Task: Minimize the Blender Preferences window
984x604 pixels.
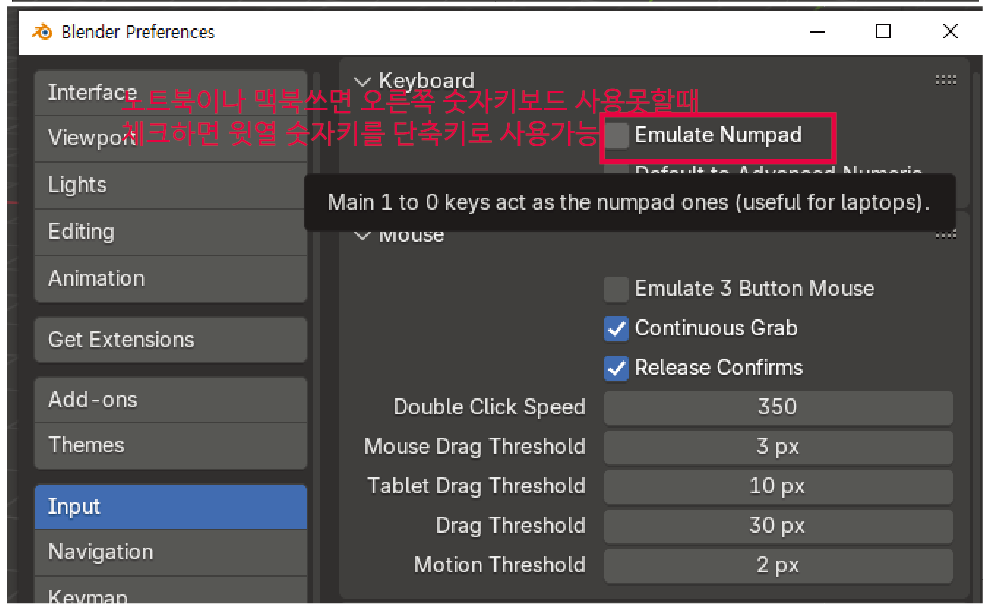Action: click(817, 31)
